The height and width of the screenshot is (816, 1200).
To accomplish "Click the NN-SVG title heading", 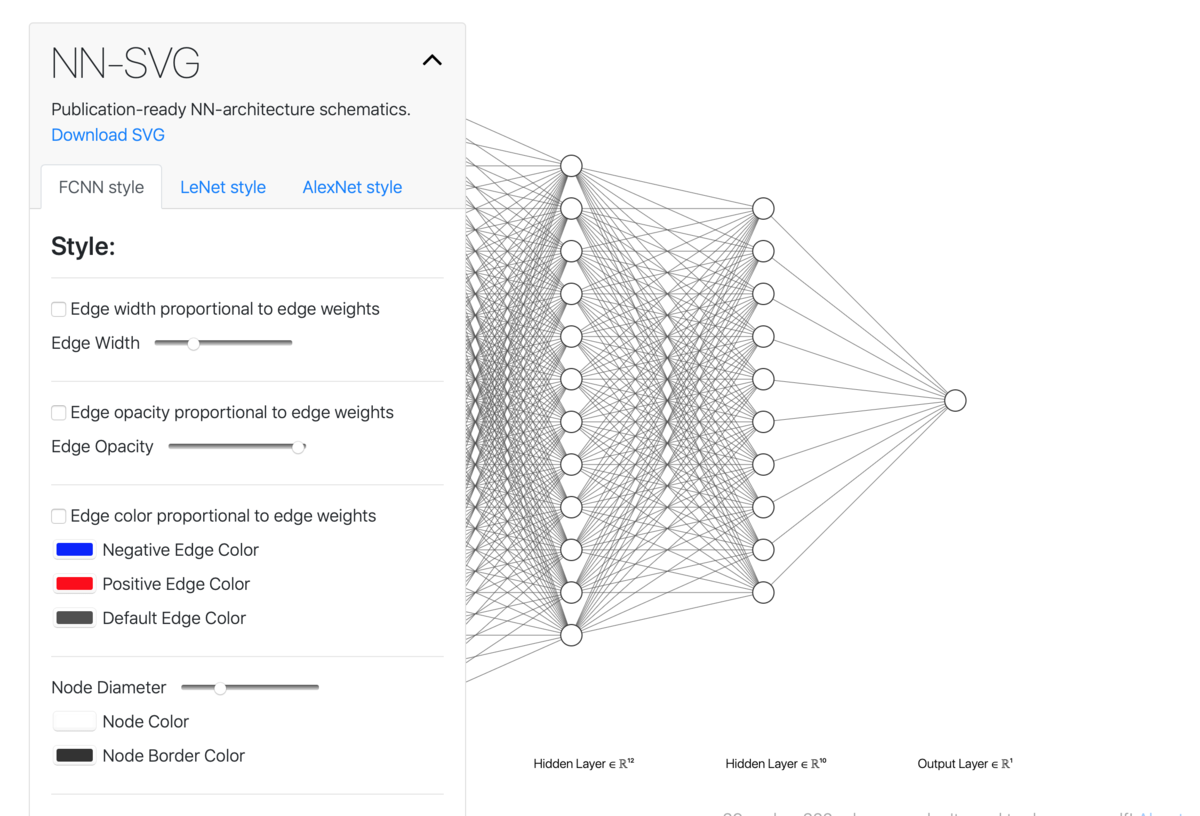I will click(125, 62).
